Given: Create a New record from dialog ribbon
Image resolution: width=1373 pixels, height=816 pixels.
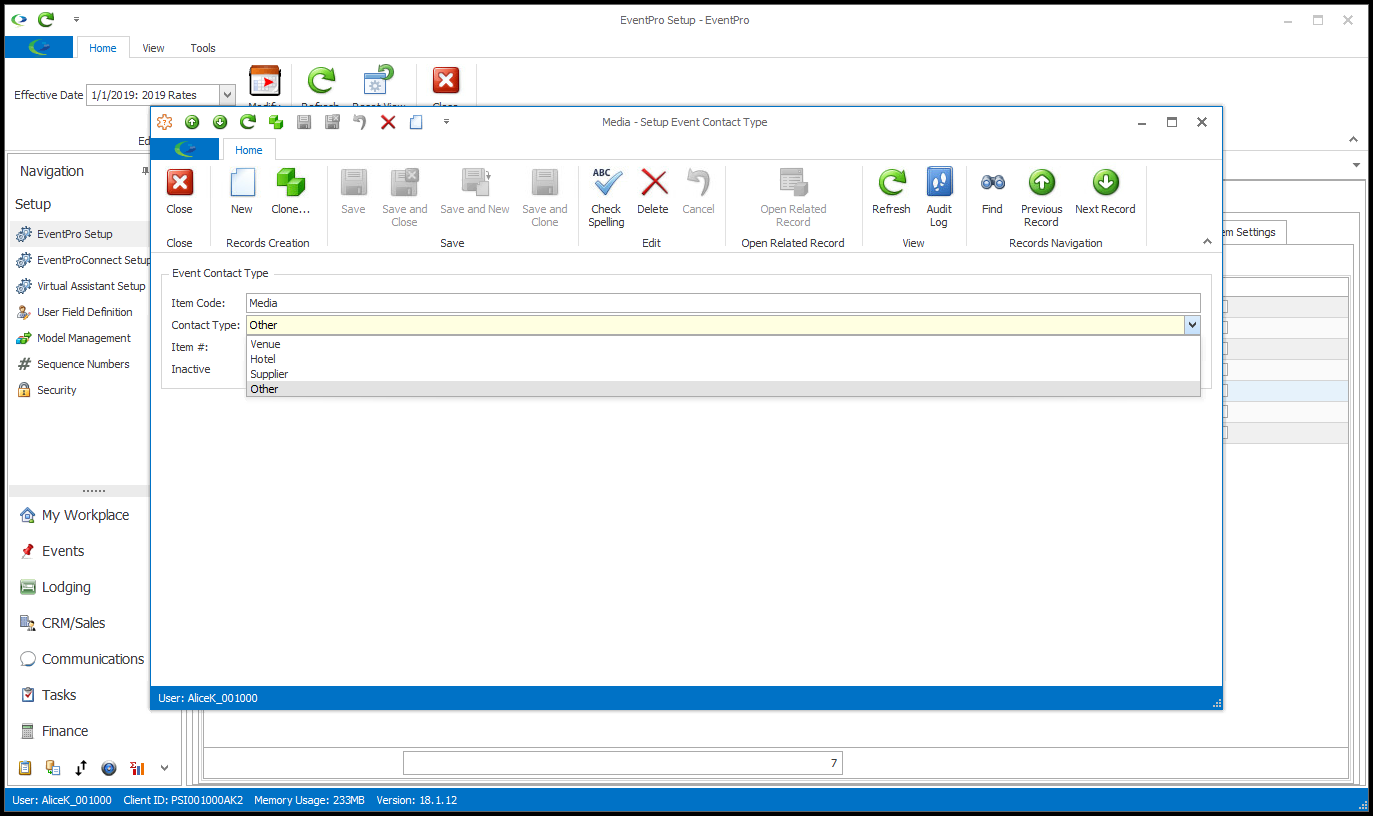Looking at the screenshot, I should tap(242, 191).
